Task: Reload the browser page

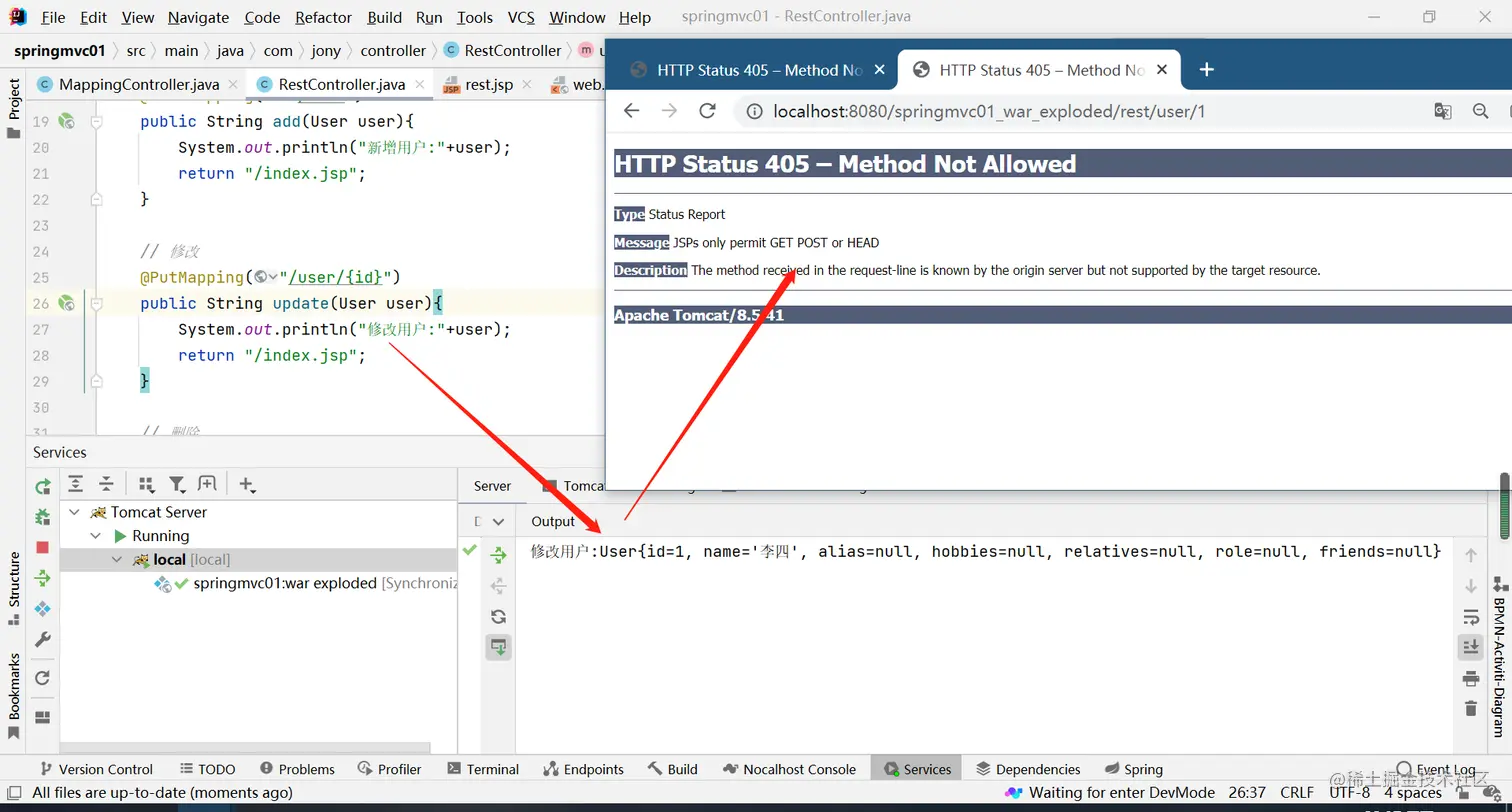Action: click(x=707, y=111)
